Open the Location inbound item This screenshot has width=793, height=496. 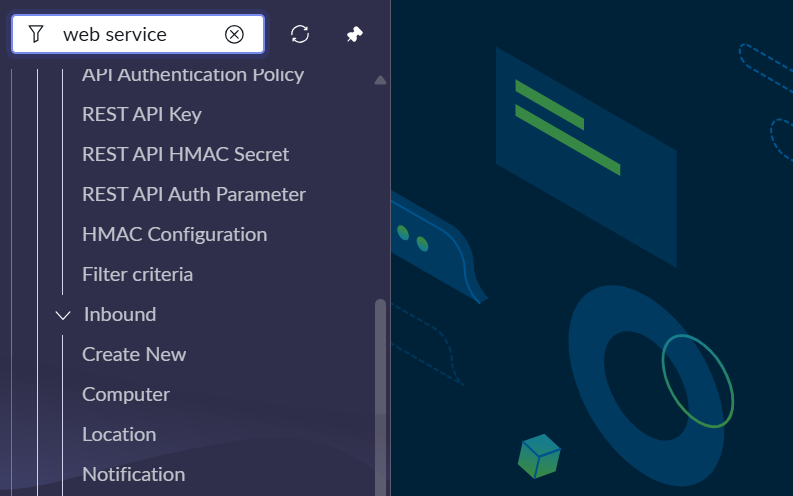coord(119,434)
